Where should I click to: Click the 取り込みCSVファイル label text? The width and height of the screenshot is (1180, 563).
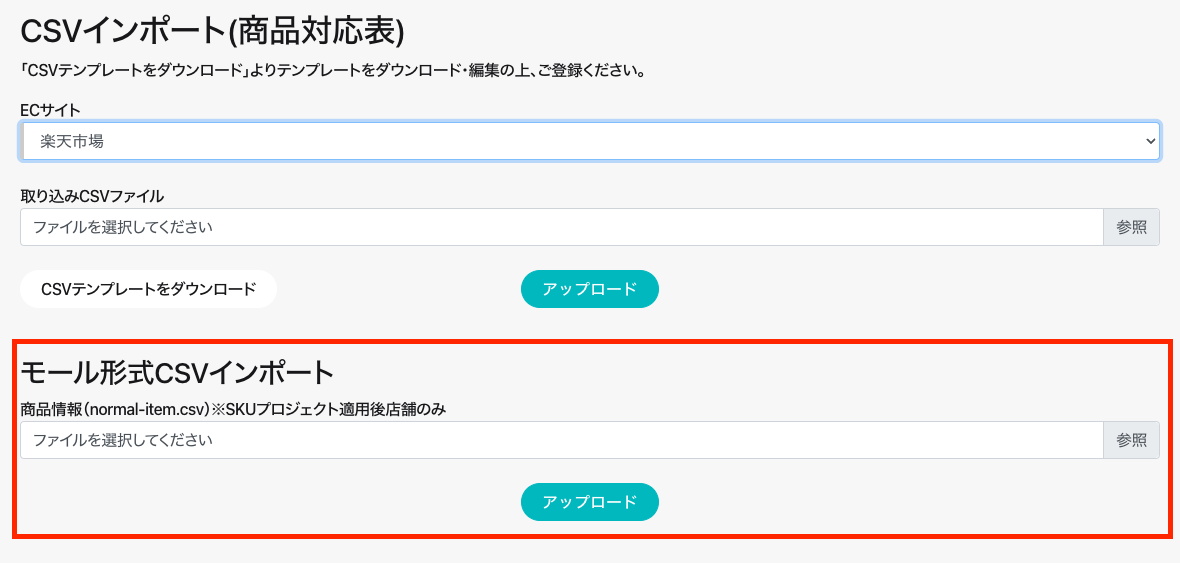click(x=92, y=196)
